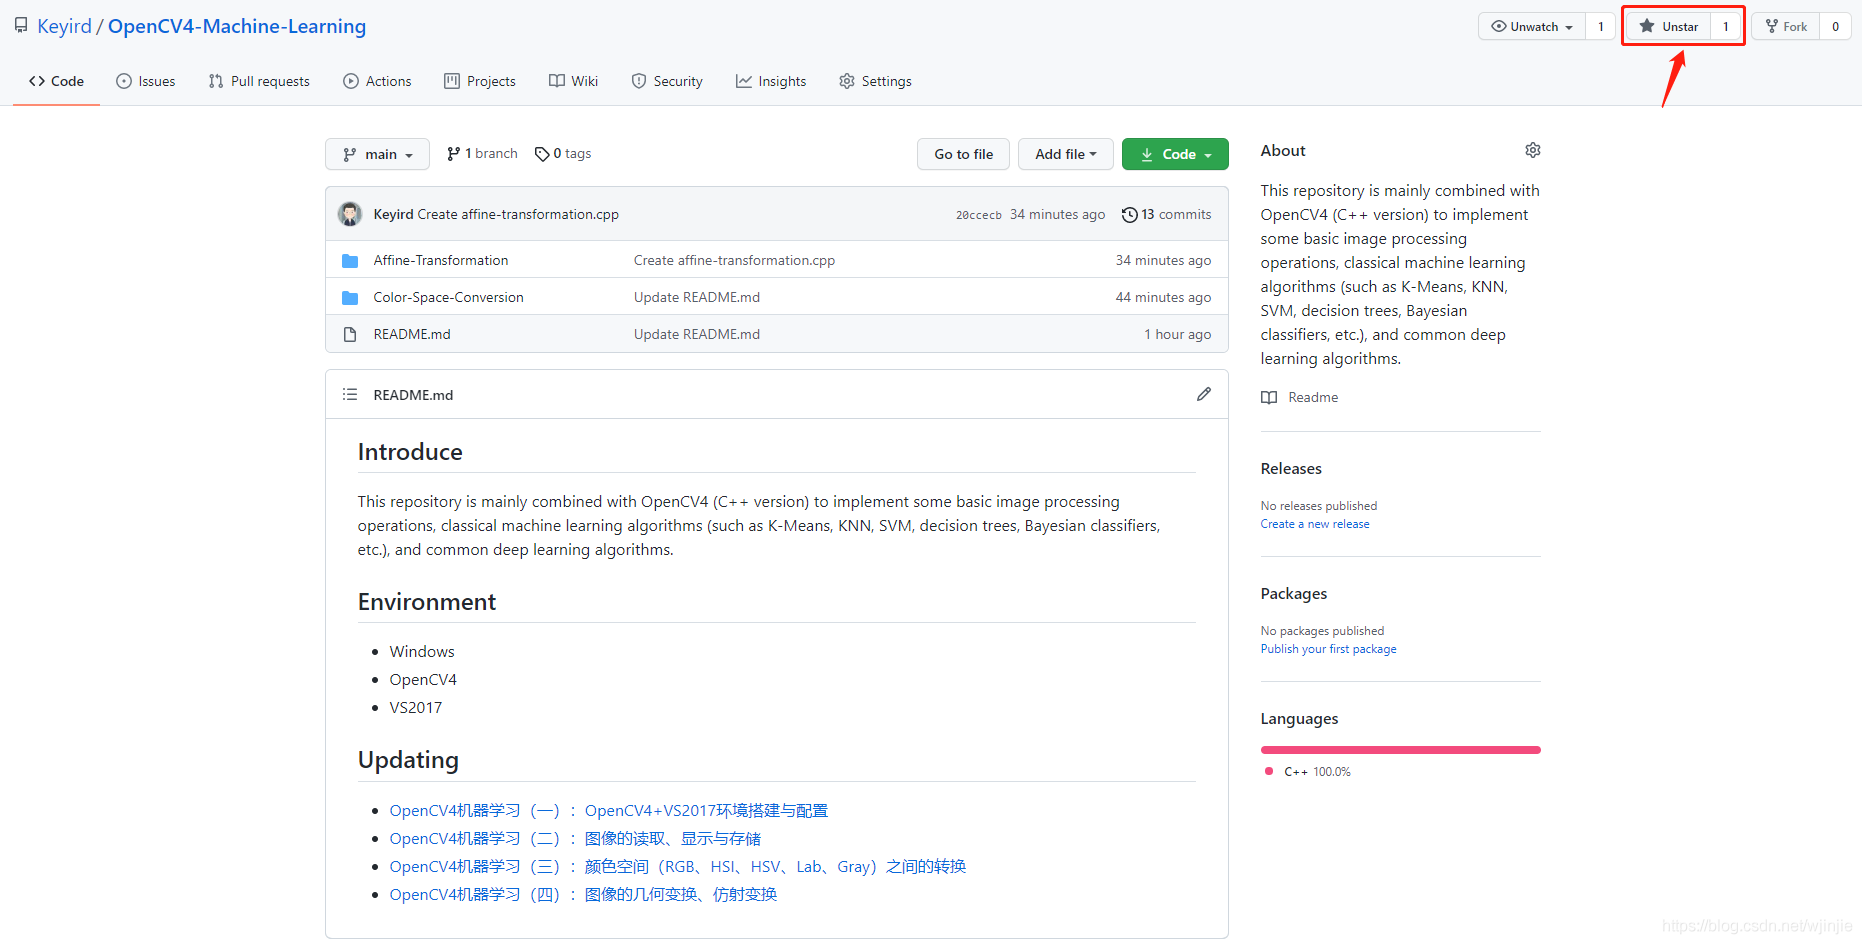Open commit message in Affine-Transformation row
The height and width of the screenshot is (944, 1862).
coord(734,260)
